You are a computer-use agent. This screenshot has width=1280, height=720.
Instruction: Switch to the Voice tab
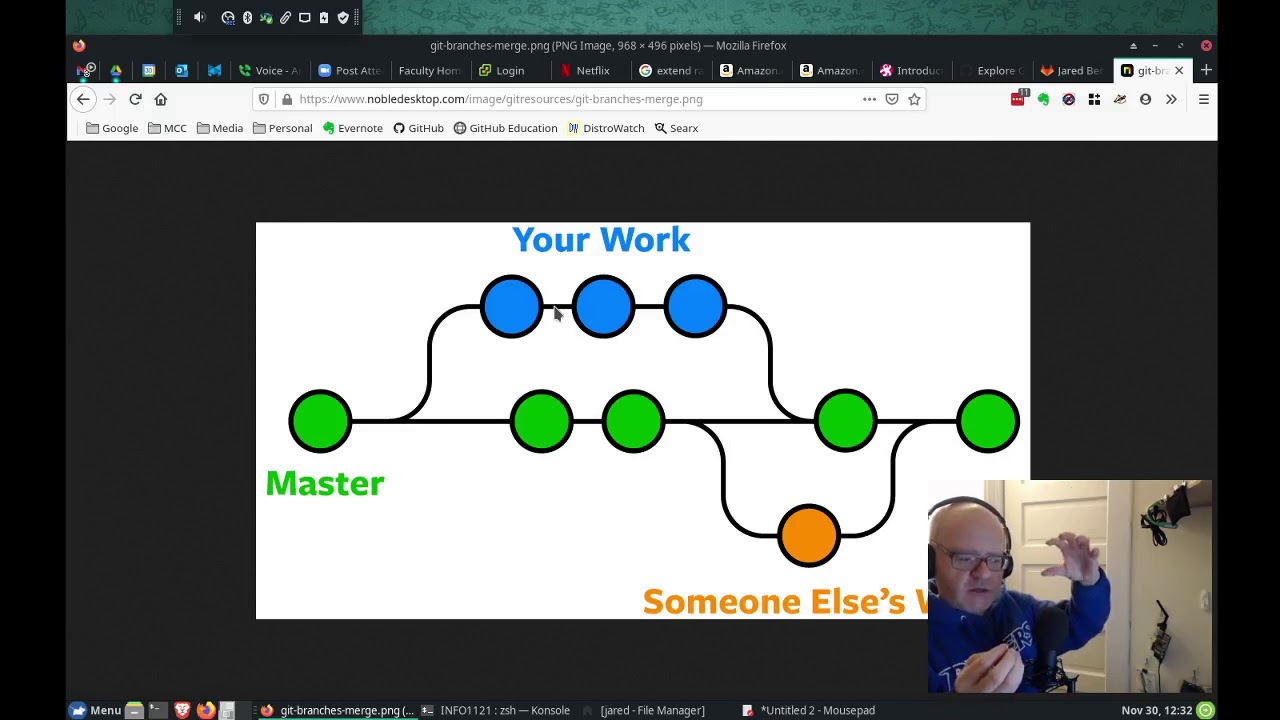(x=269, y=70)
